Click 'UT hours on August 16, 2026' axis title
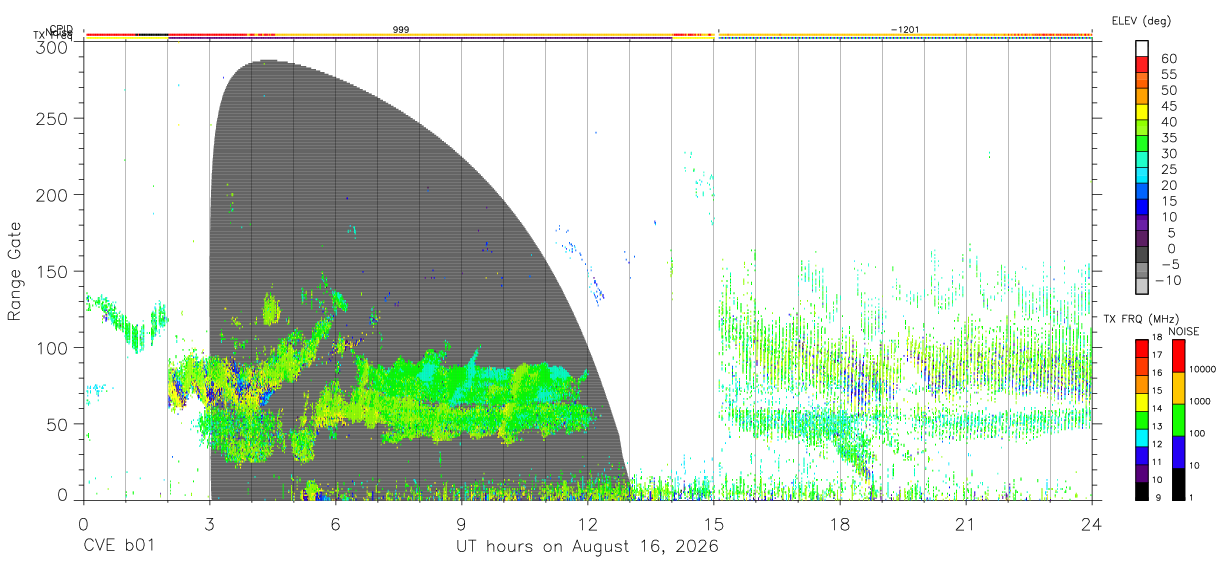Image resolution: width=1228 pixels, height=567 pixels. 587,547
